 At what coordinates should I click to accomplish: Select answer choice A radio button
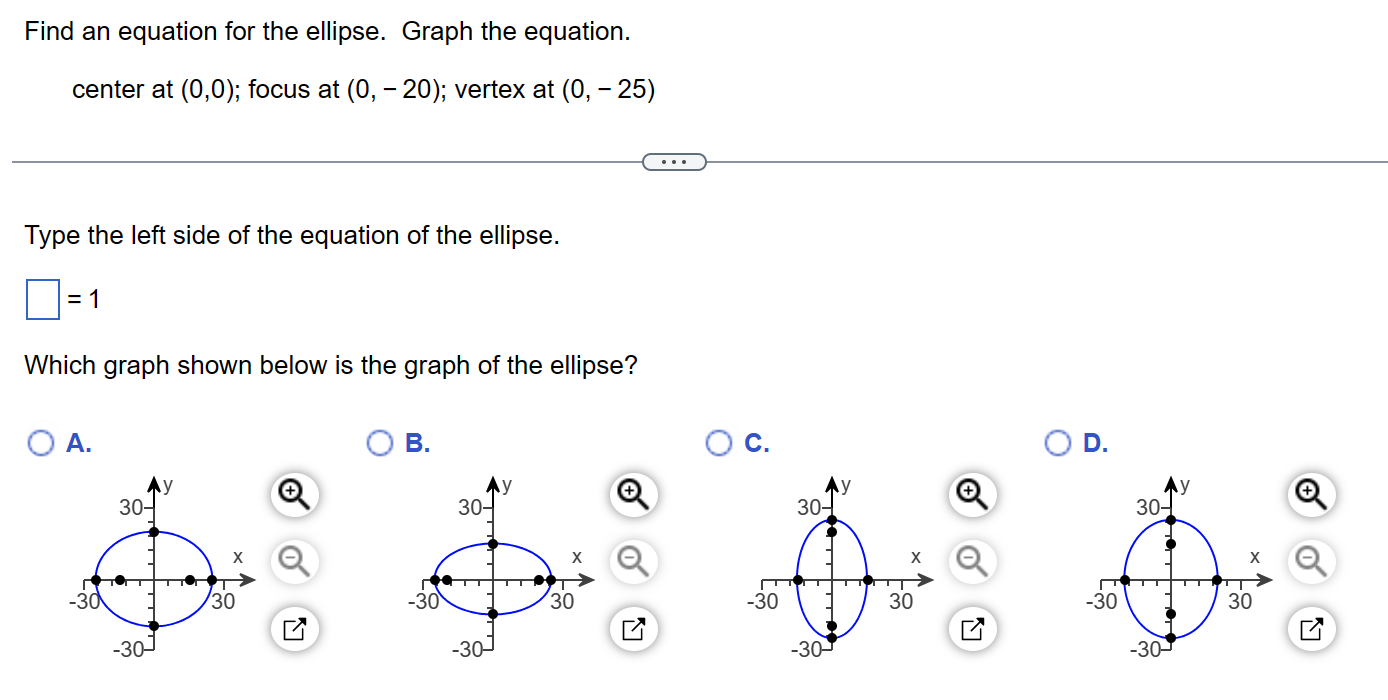click(x=40, y=442)
